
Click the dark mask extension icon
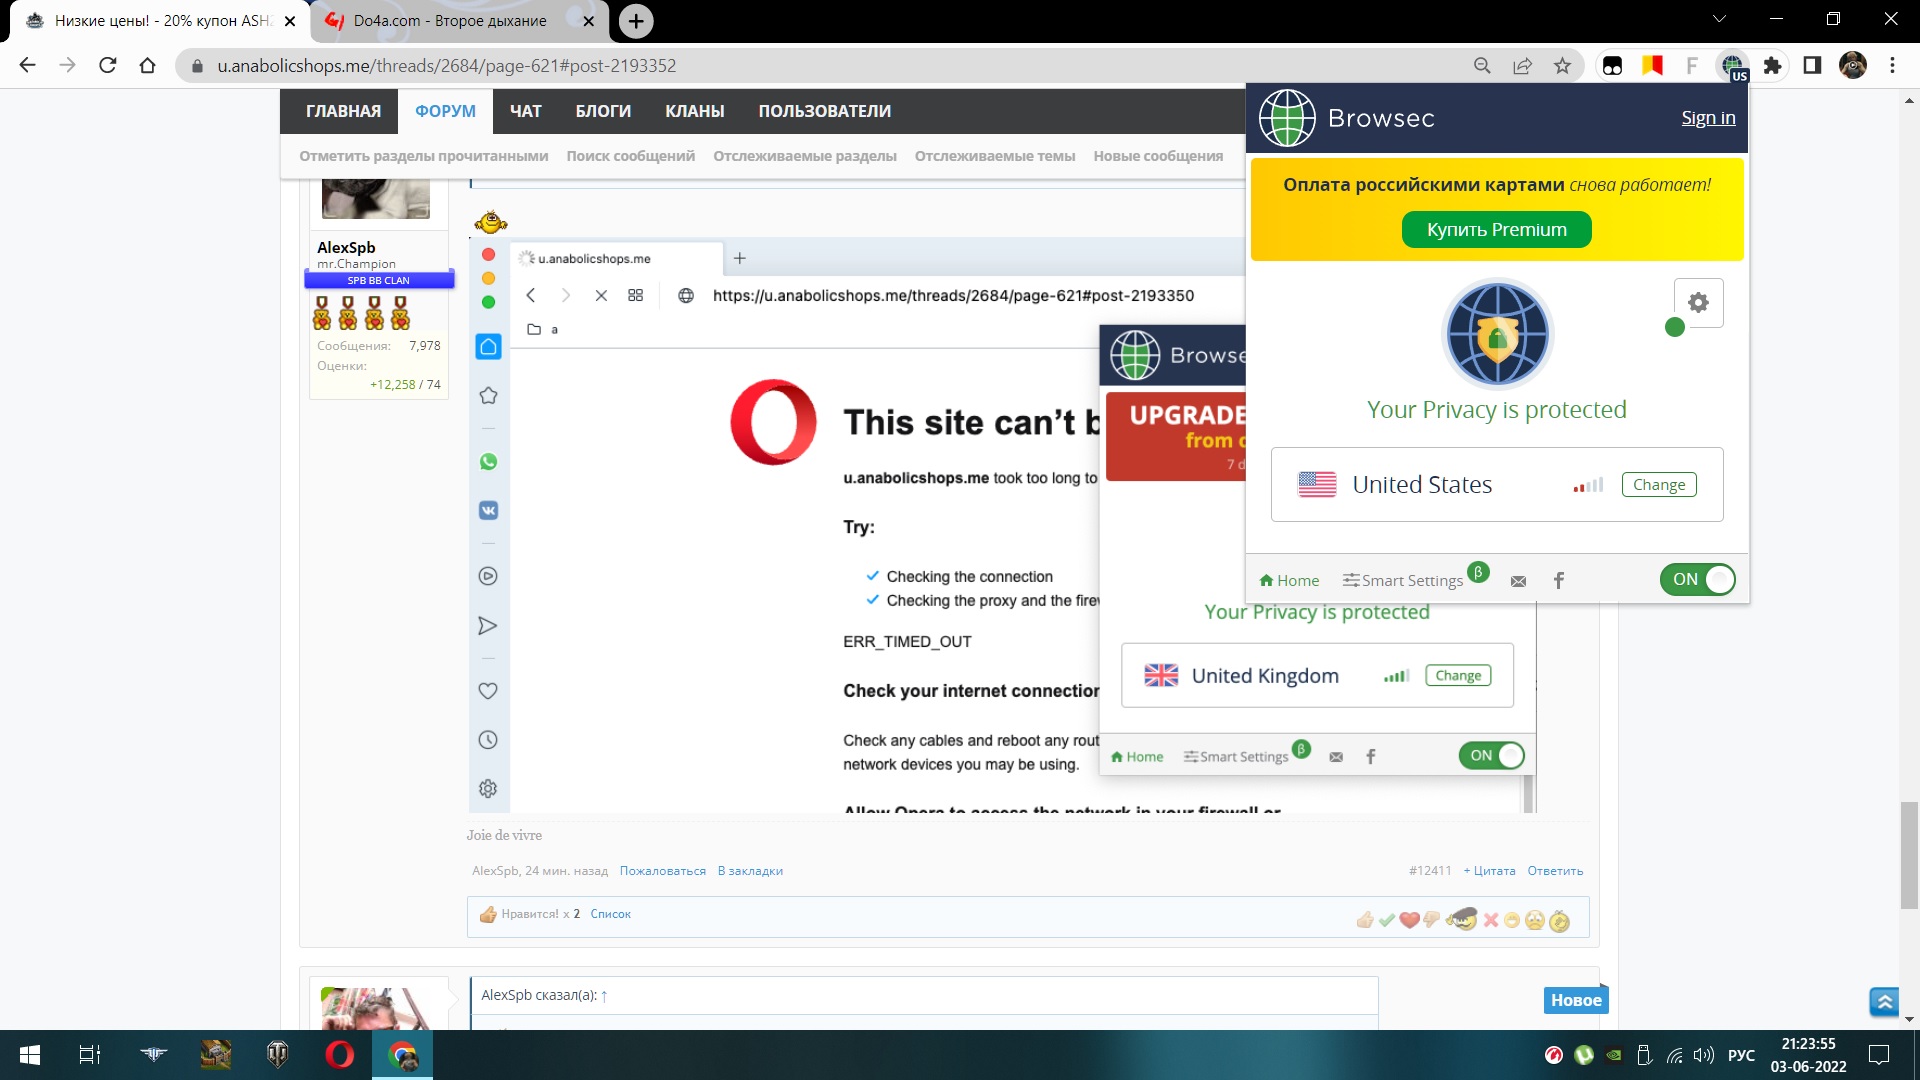tap(1612, 66)
